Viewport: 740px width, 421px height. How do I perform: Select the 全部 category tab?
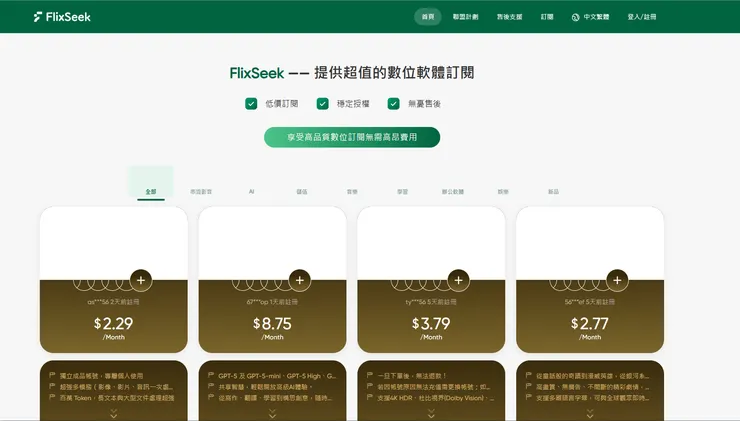[x=151, y=192]
